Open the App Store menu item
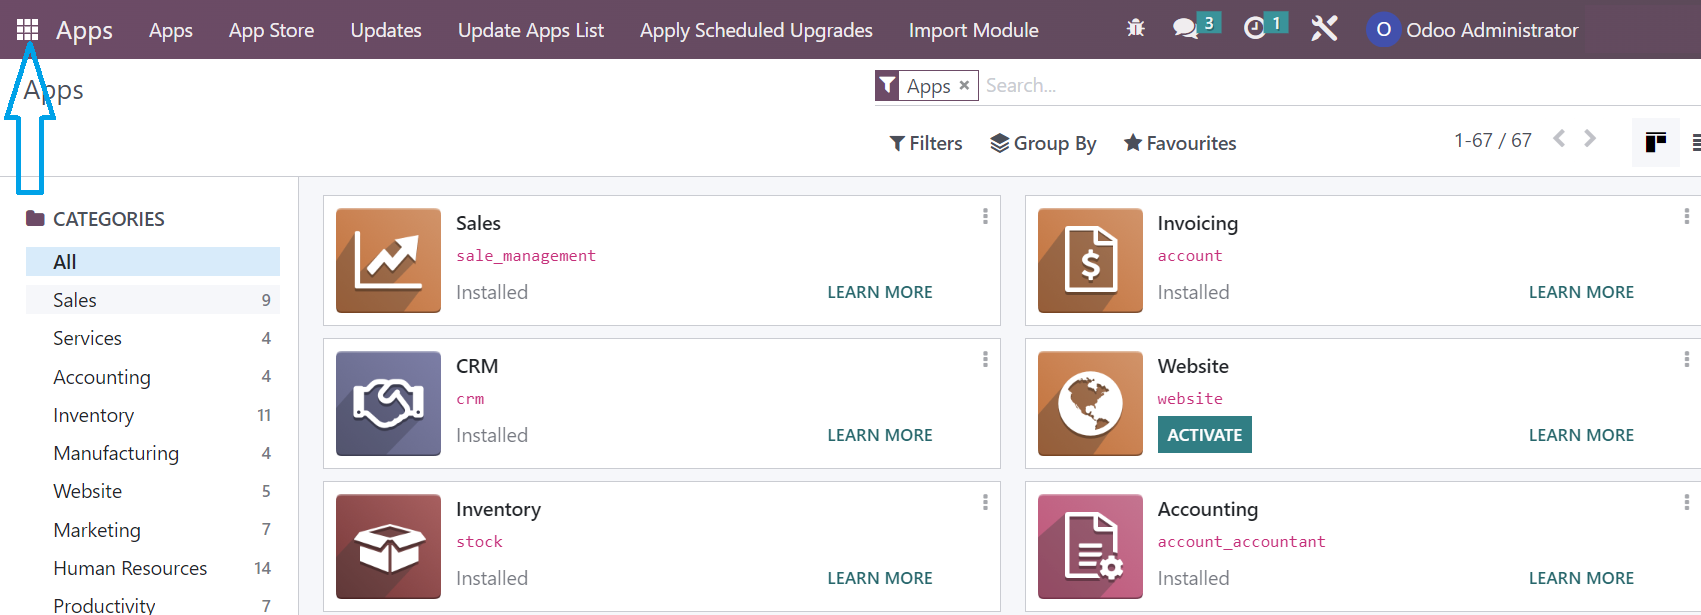 click(271, 30)
